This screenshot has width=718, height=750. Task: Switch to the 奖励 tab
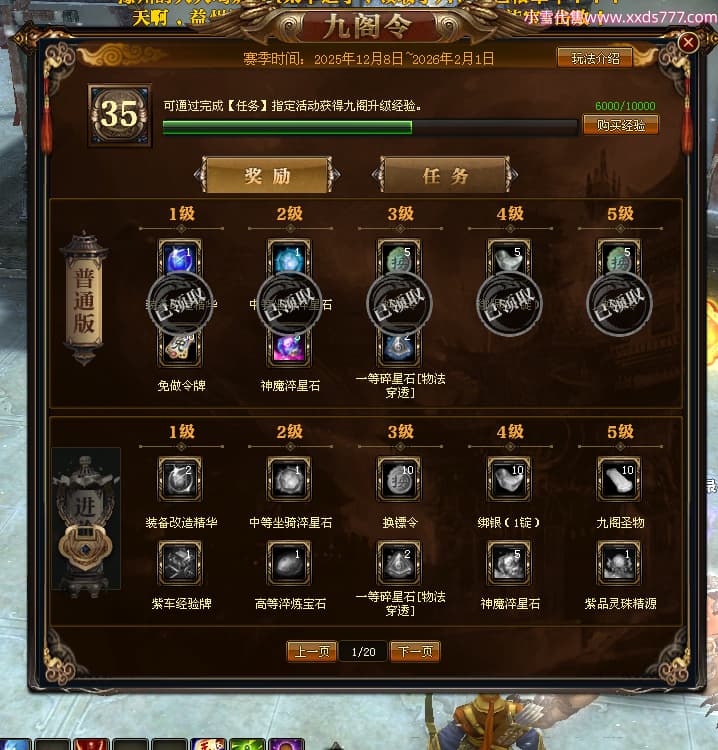267,176
